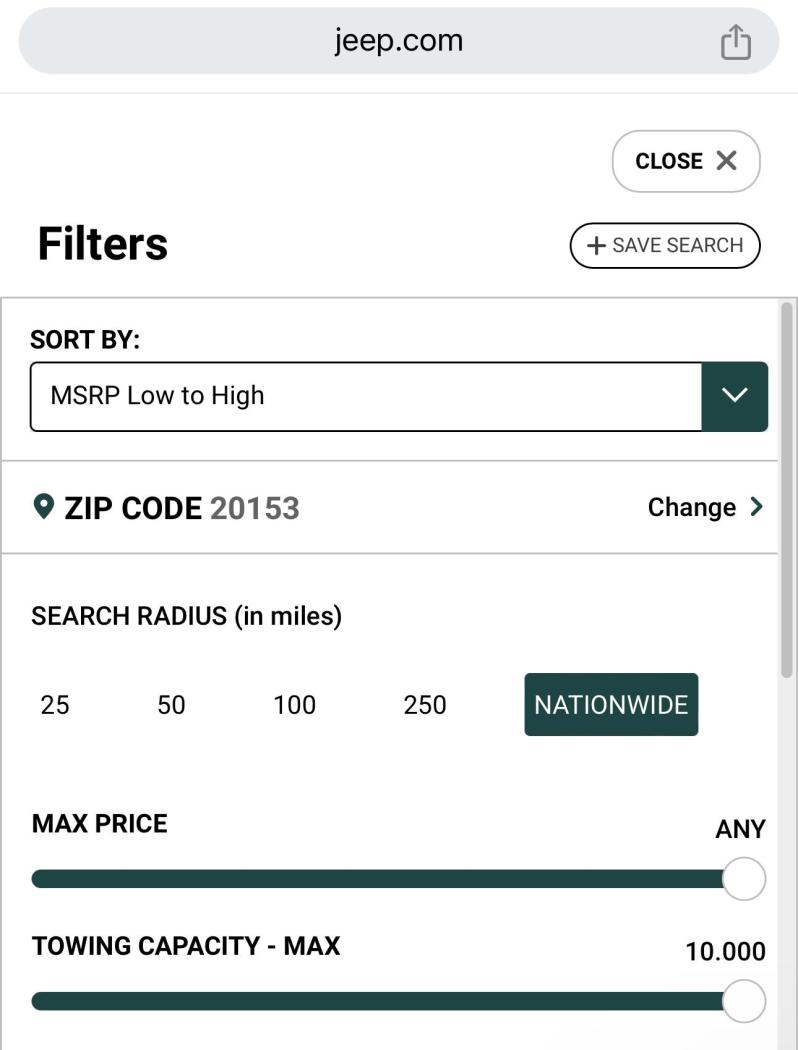Viewport: 798px width, 1050px height.
Task: Click the filters panel vertical scrollbar
Action: pos(787,490)
